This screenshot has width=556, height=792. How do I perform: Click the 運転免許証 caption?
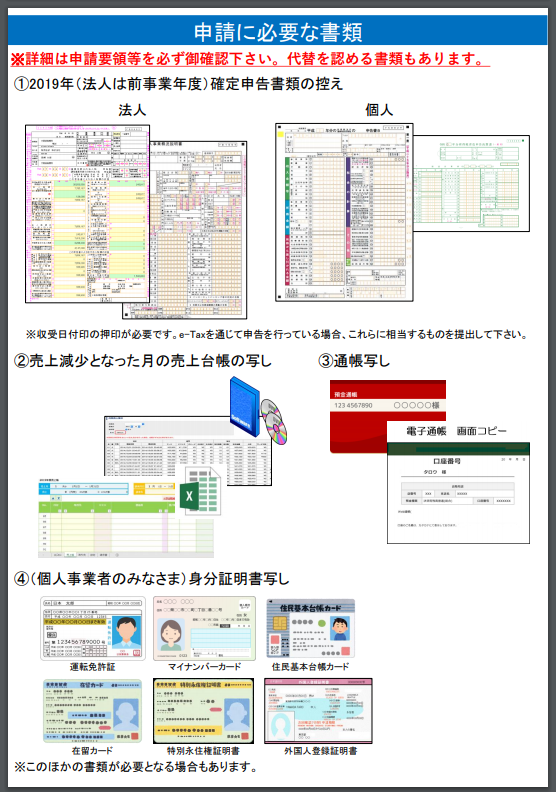tap(92, 667)
